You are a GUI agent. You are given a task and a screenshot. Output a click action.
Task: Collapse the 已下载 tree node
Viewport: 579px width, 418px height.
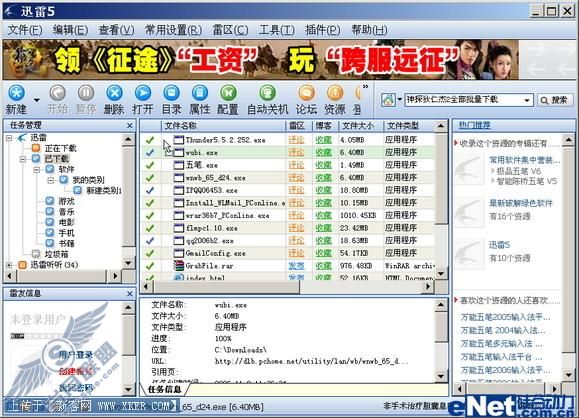point(23,159)
